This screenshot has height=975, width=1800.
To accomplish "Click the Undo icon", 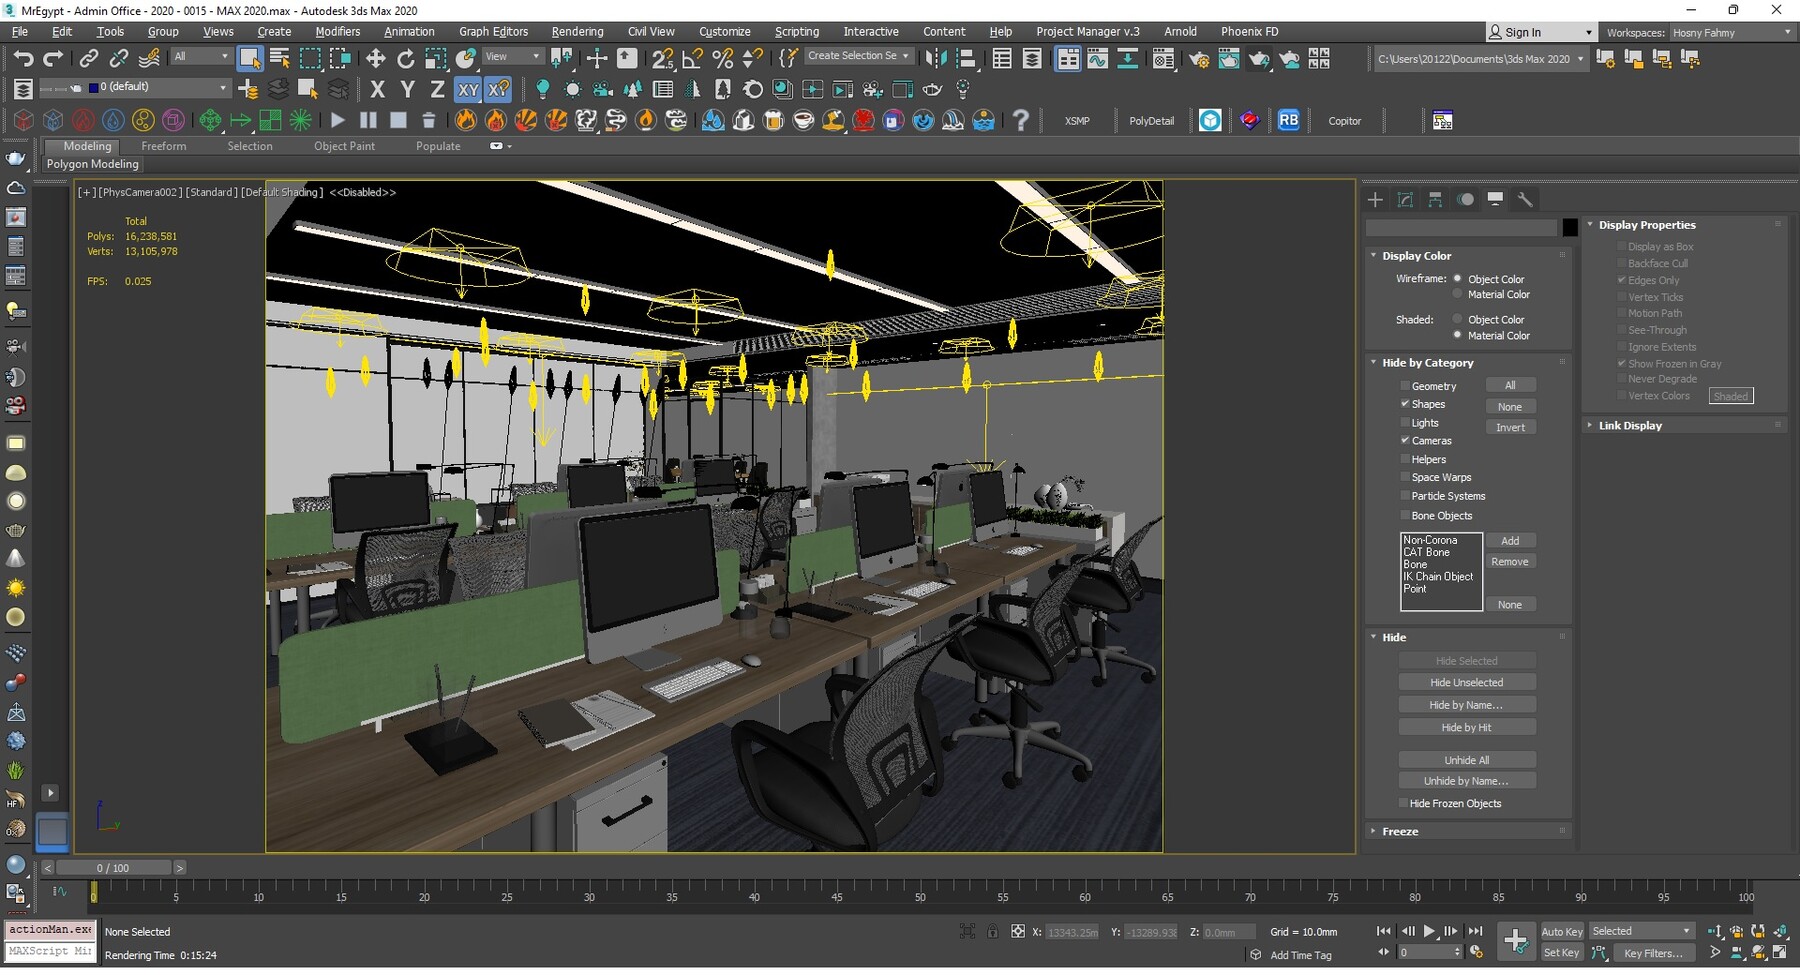I will [24, 57].
